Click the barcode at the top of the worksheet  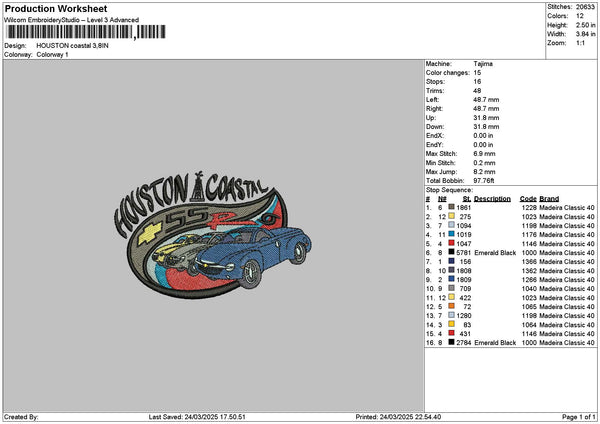[x=86, y=32]
